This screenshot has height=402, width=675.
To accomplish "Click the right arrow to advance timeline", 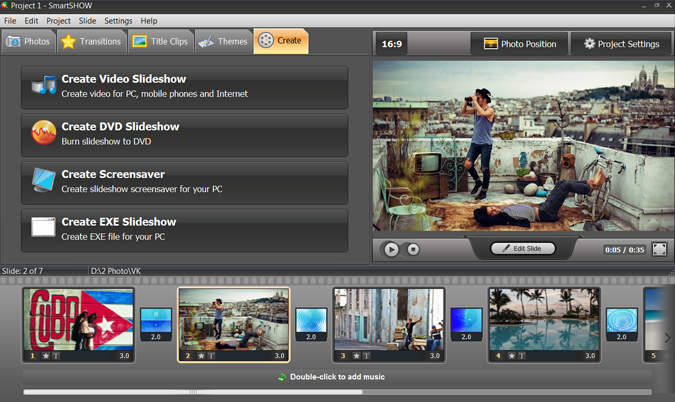I will click(667, 338).
